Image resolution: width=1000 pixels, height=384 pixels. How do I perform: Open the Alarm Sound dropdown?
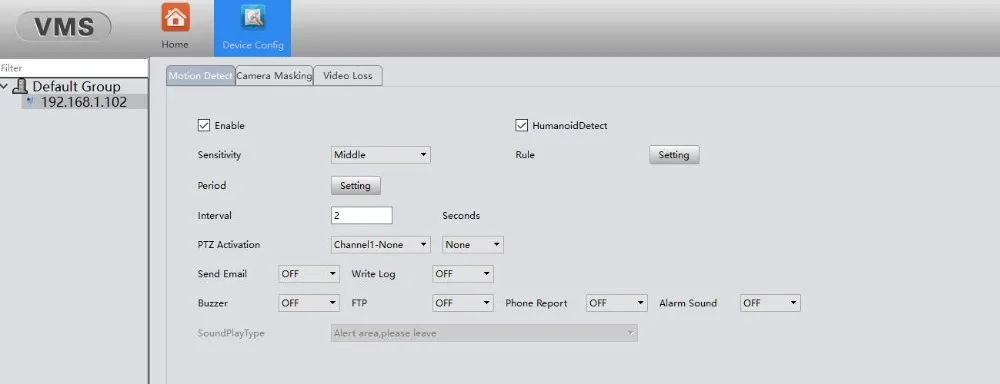[770, 303]
